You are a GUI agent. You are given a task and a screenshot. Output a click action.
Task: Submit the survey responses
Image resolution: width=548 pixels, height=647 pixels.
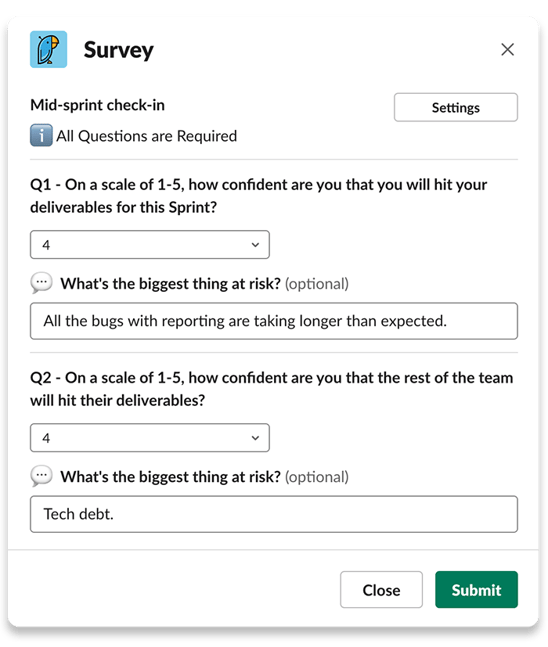point(476,589)
